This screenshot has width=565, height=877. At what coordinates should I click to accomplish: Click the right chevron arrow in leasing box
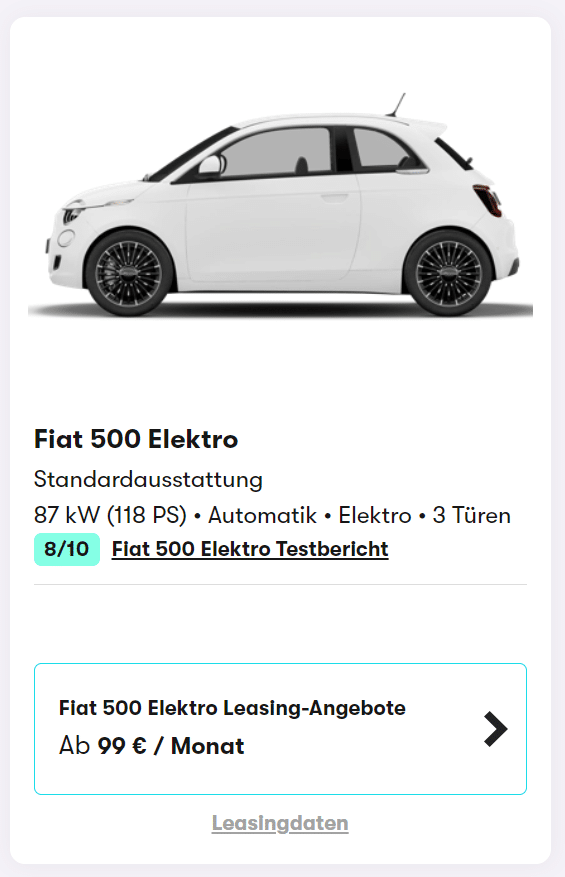click(496, 729)
